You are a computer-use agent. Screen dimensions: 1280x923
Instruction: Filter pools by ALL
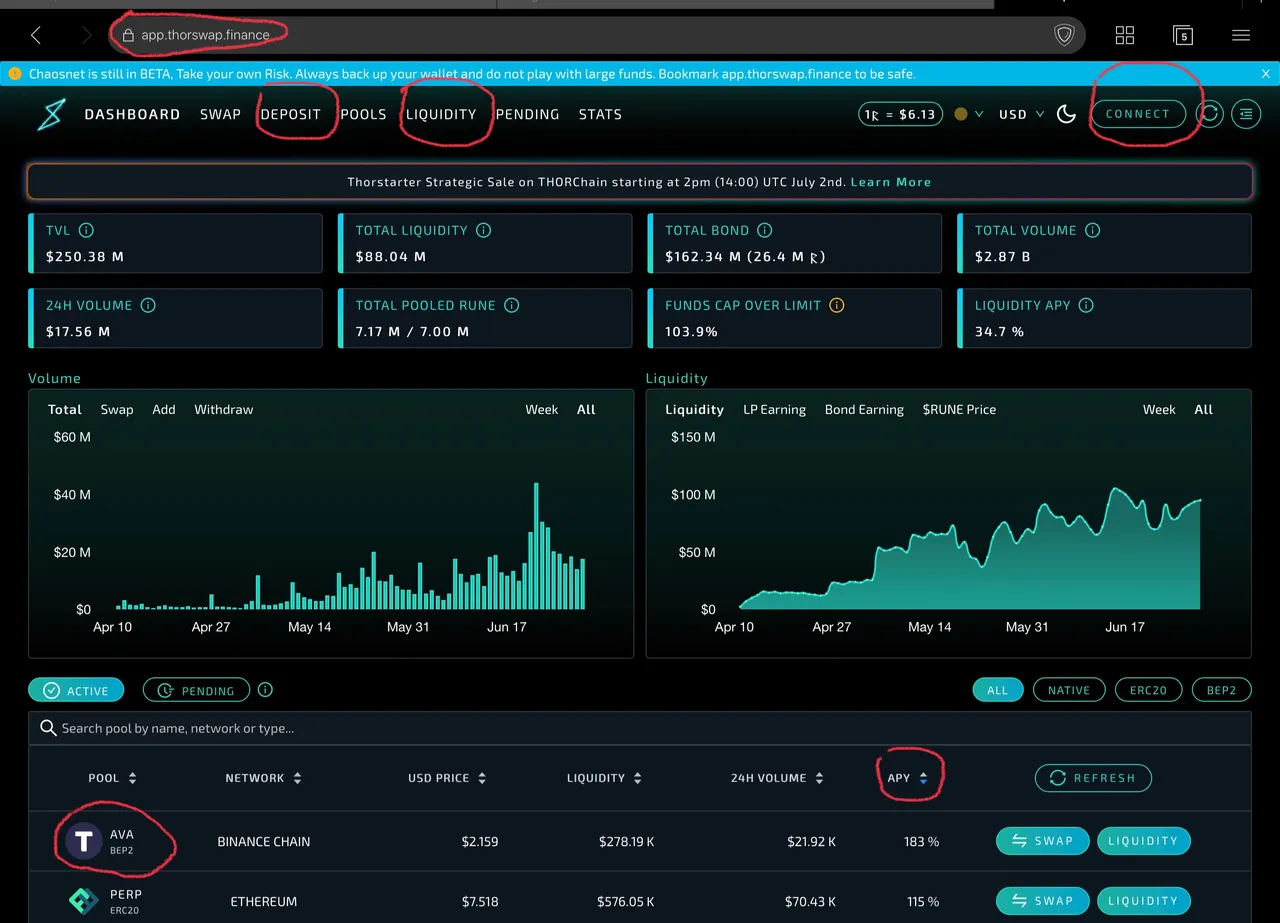point(998,690)
